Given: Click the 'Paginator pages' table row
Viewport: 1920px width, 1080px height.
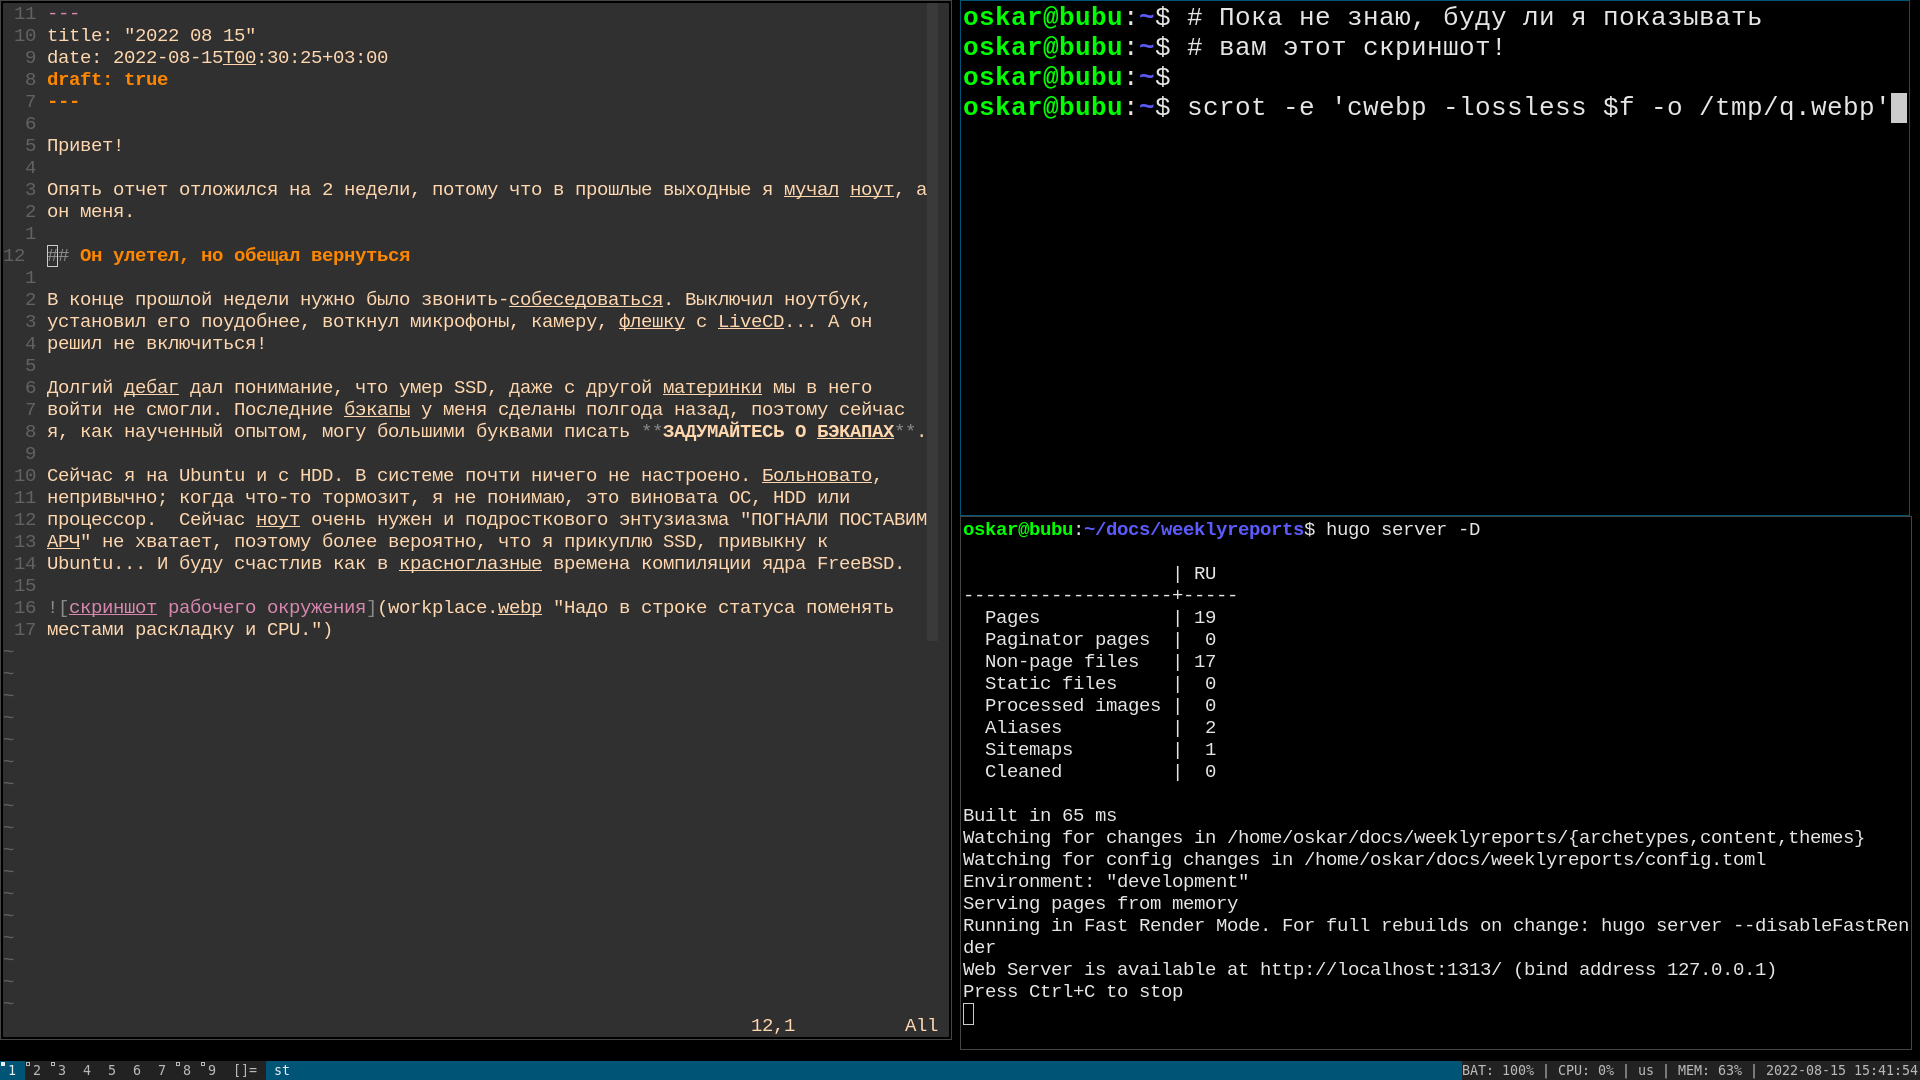Looking at the screenshot, I should point(1100,640).
